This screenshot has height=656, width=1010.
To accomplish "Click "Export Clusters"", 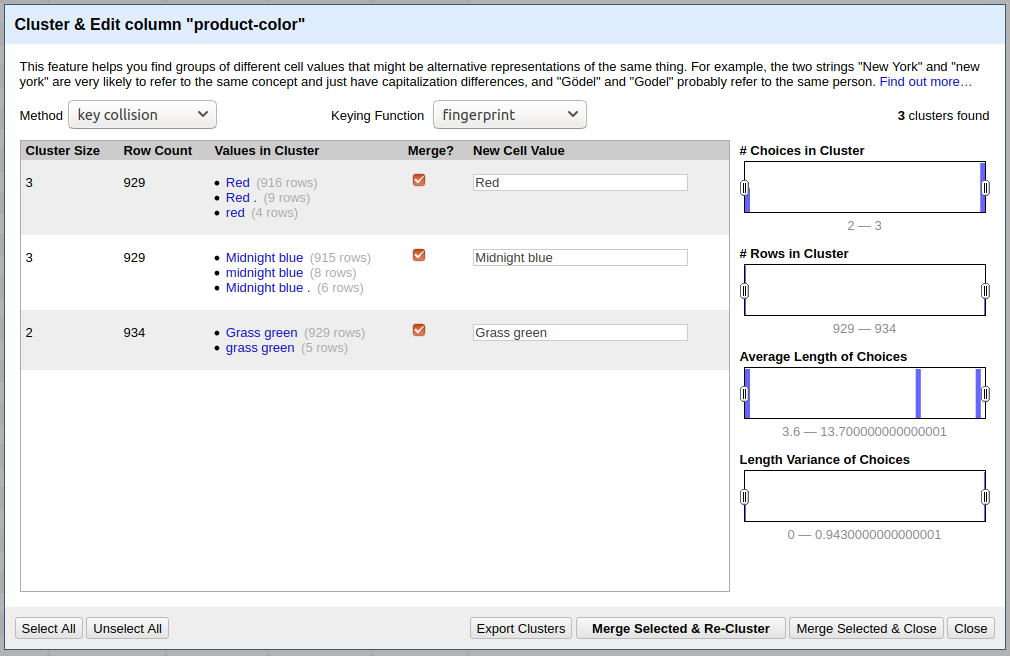I will (x=521, y=628).
